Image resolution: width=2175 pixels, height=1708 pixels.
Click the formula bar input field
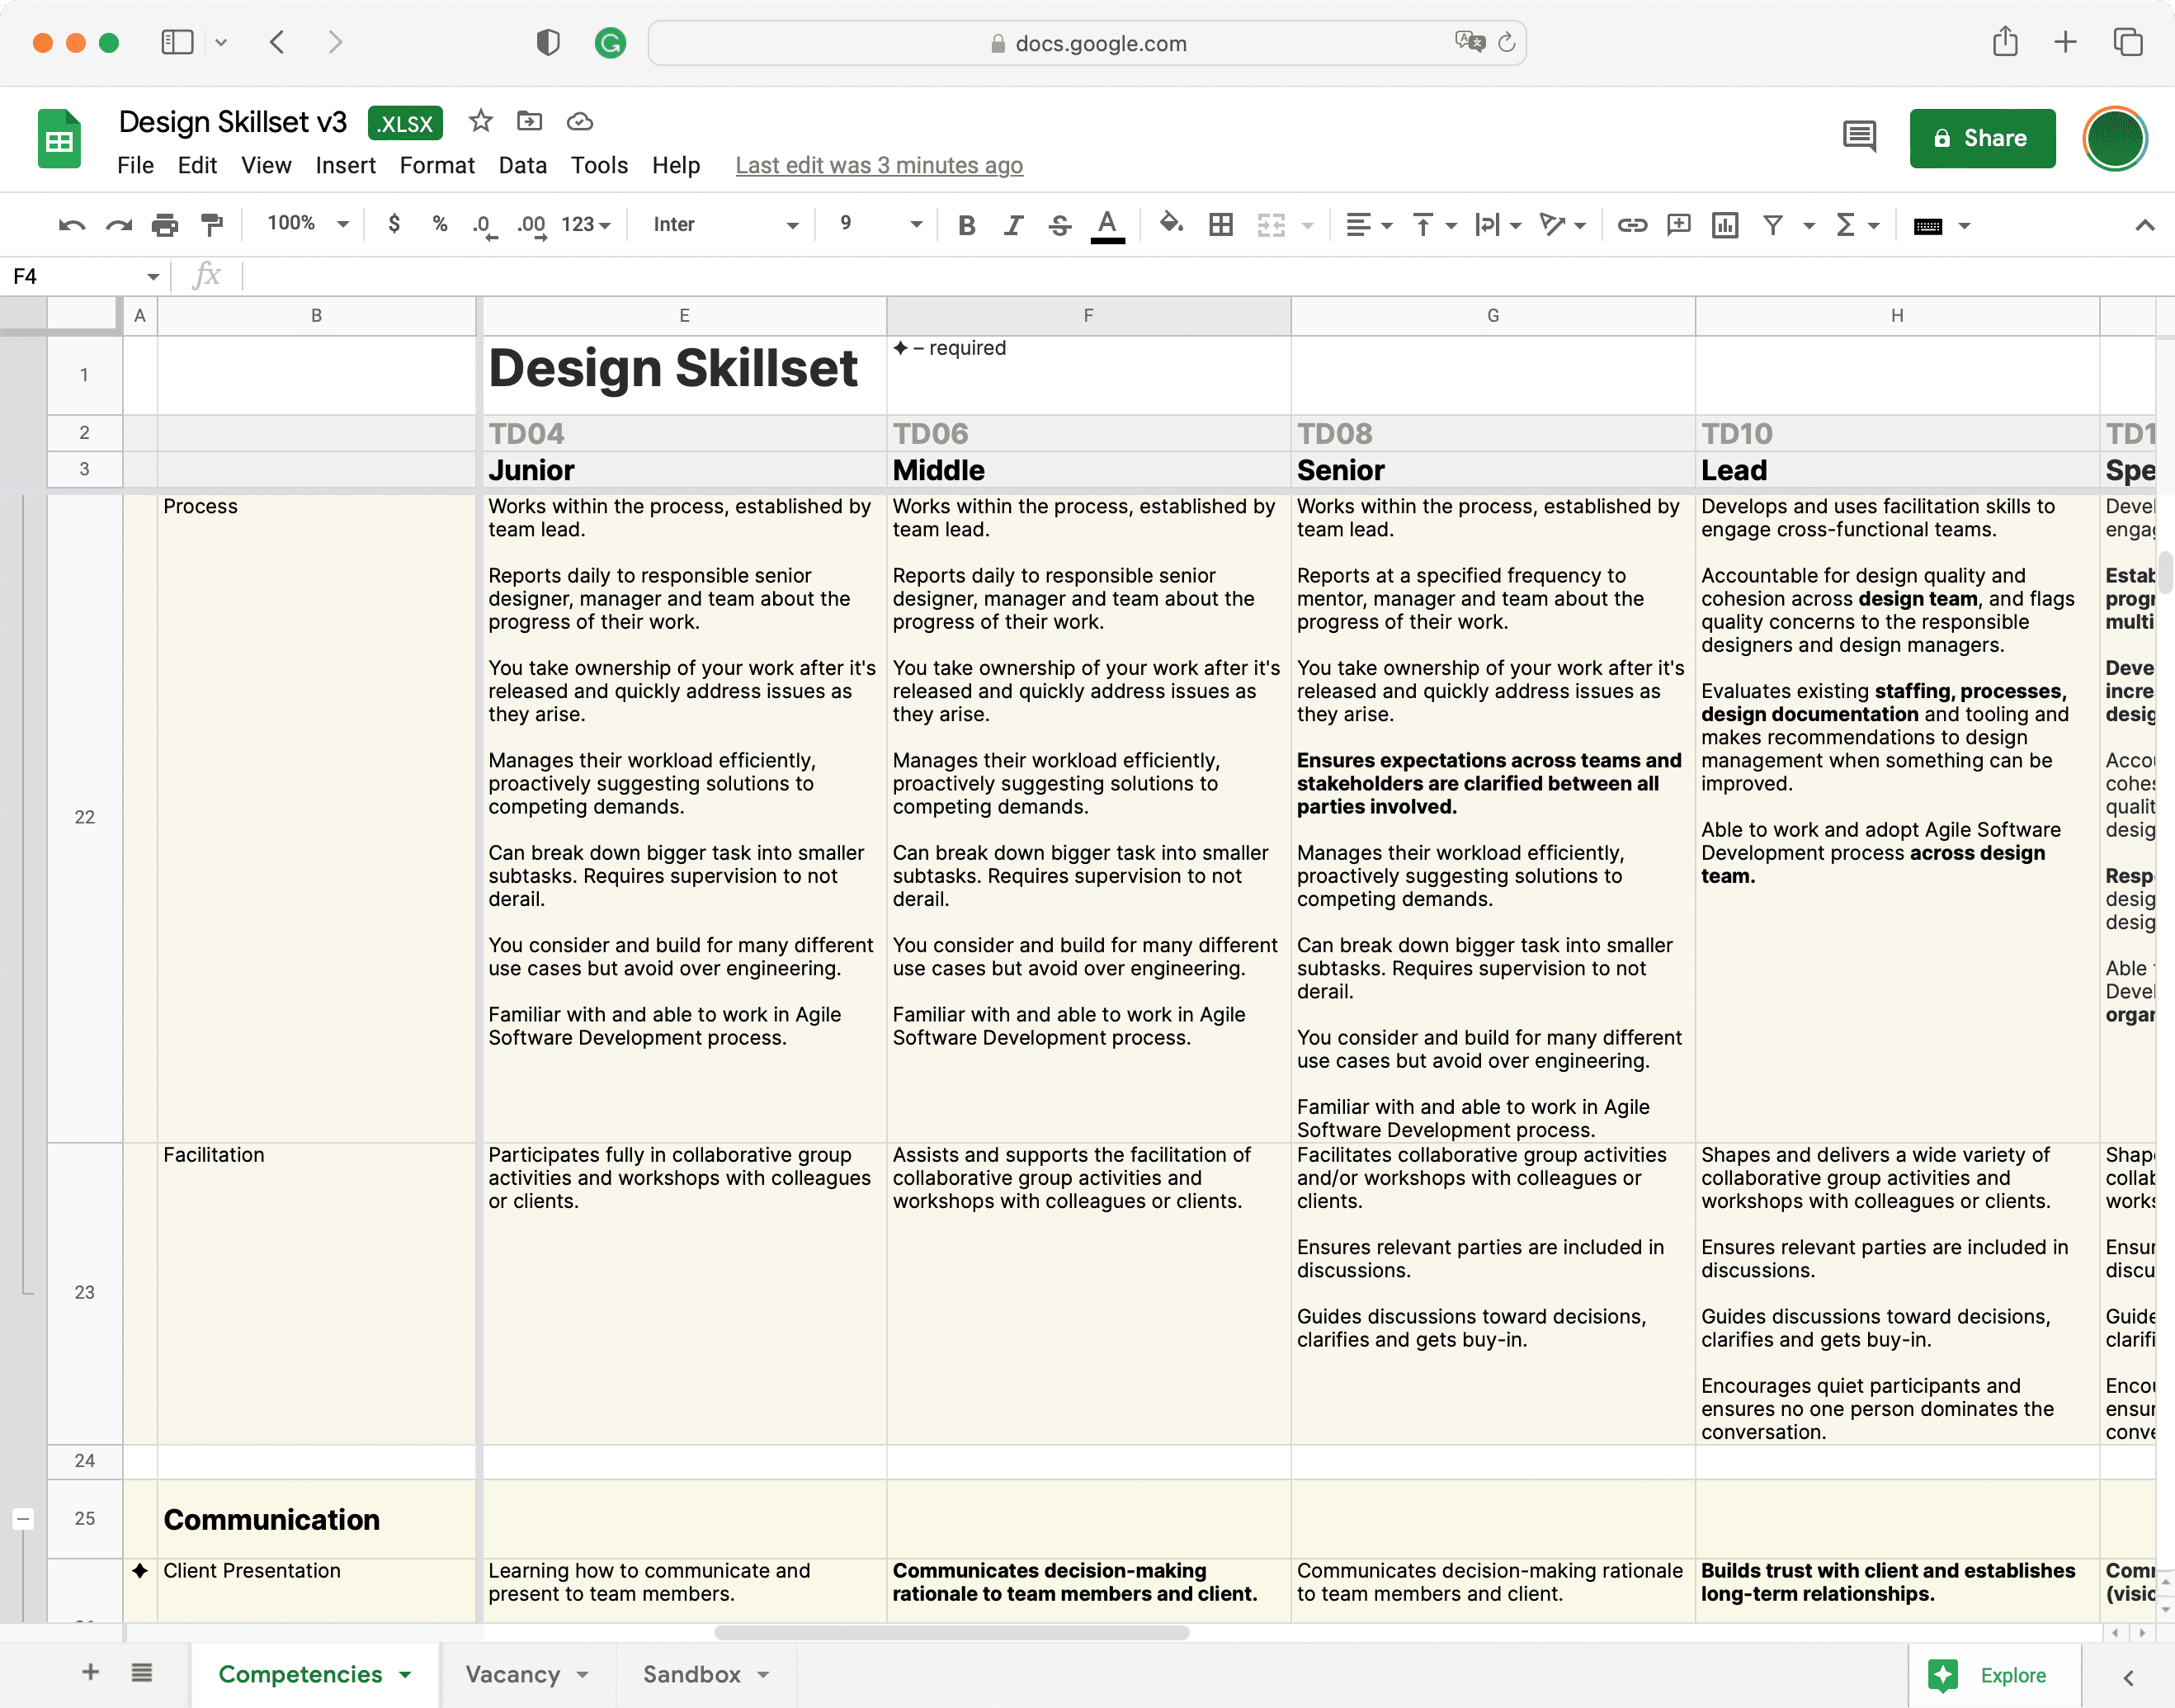1200,276
